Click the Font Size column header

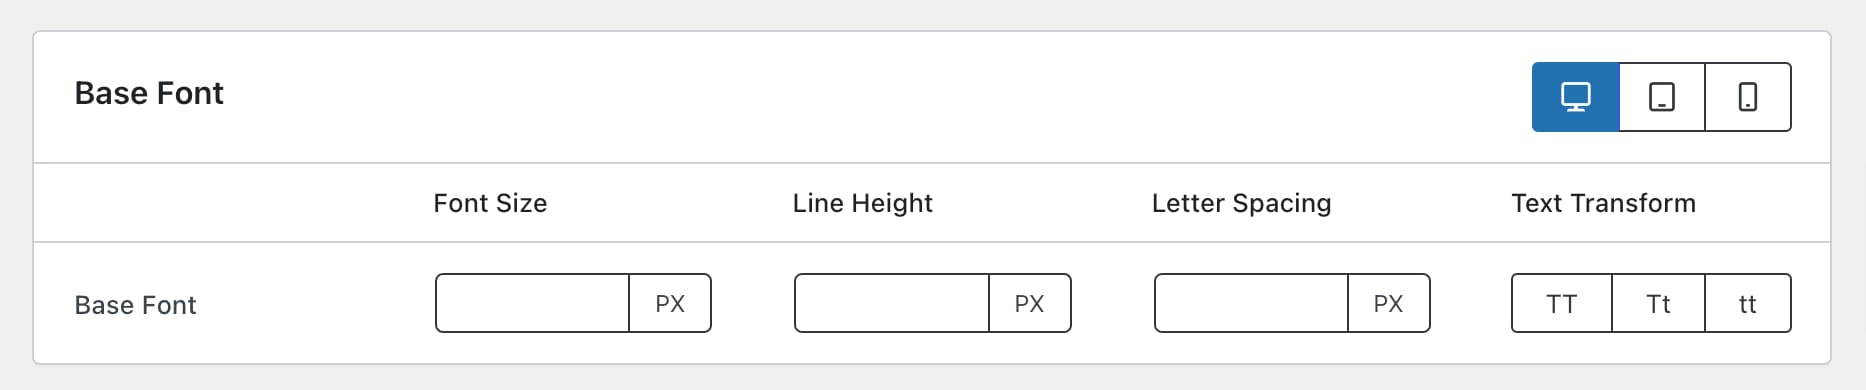490,203
